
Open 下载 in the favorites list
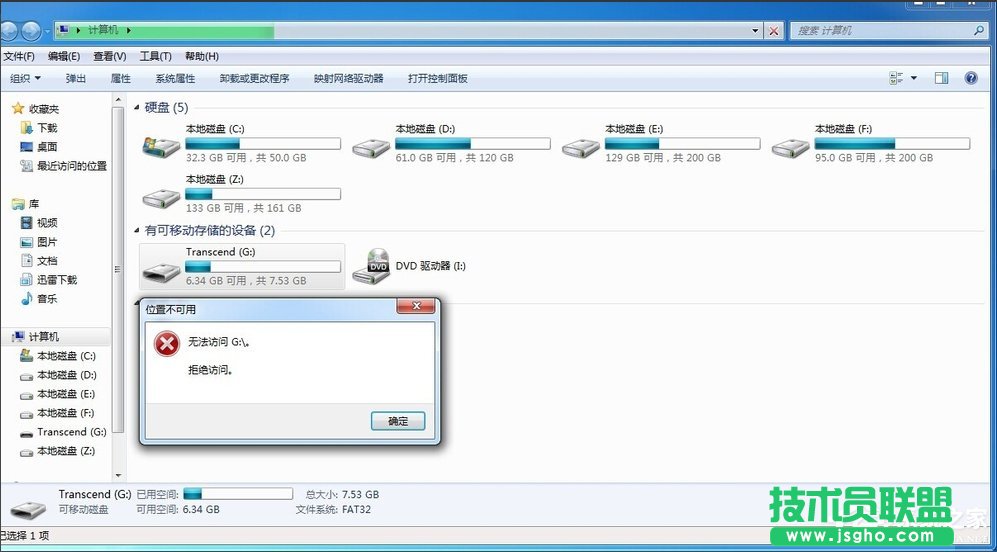click(47, 128)
